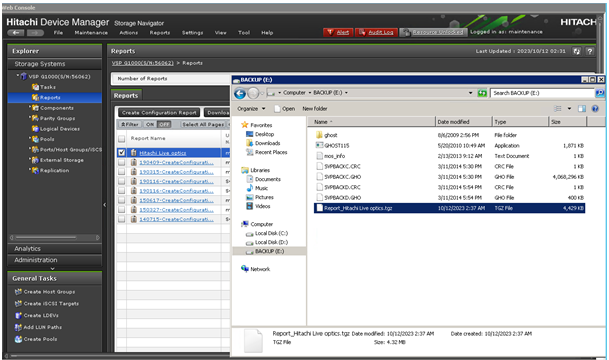Open the Audit Log button

point(376,32)
